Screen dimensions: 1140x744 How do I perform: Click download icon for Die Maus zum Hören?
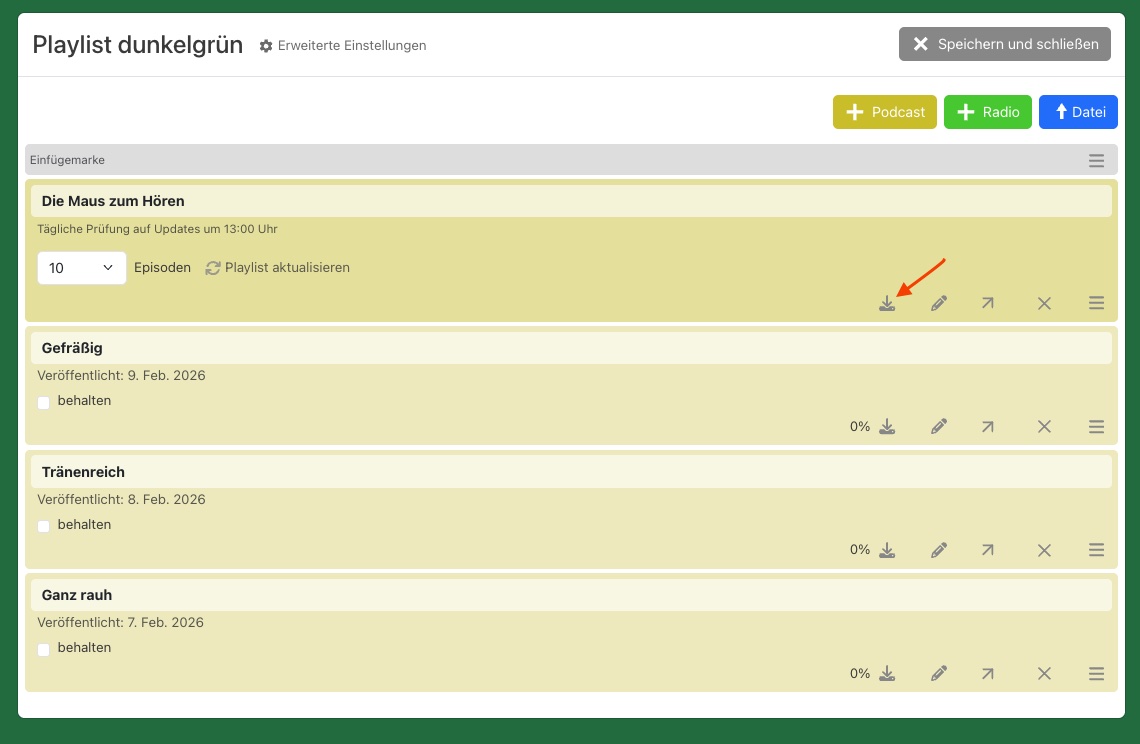coord(887,304)
